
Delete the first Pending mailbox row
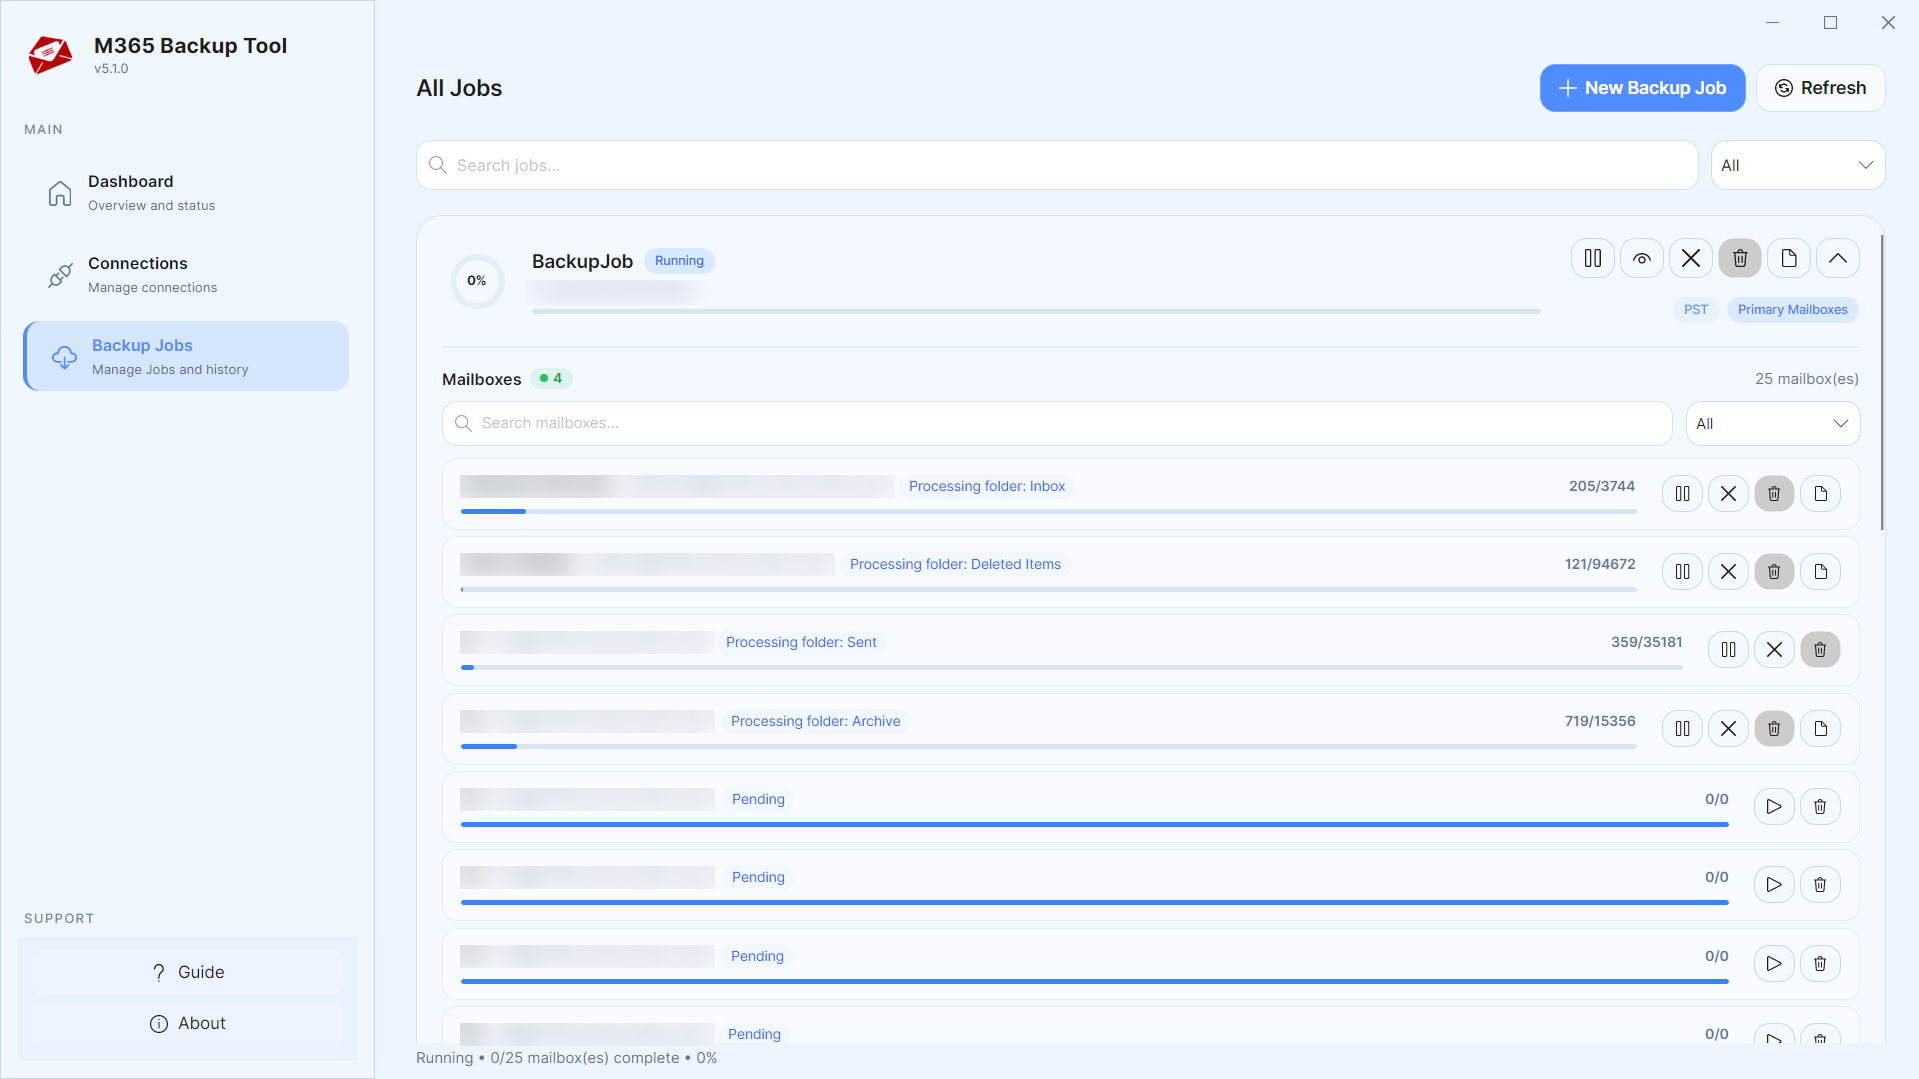click(x=1820, y=807)
